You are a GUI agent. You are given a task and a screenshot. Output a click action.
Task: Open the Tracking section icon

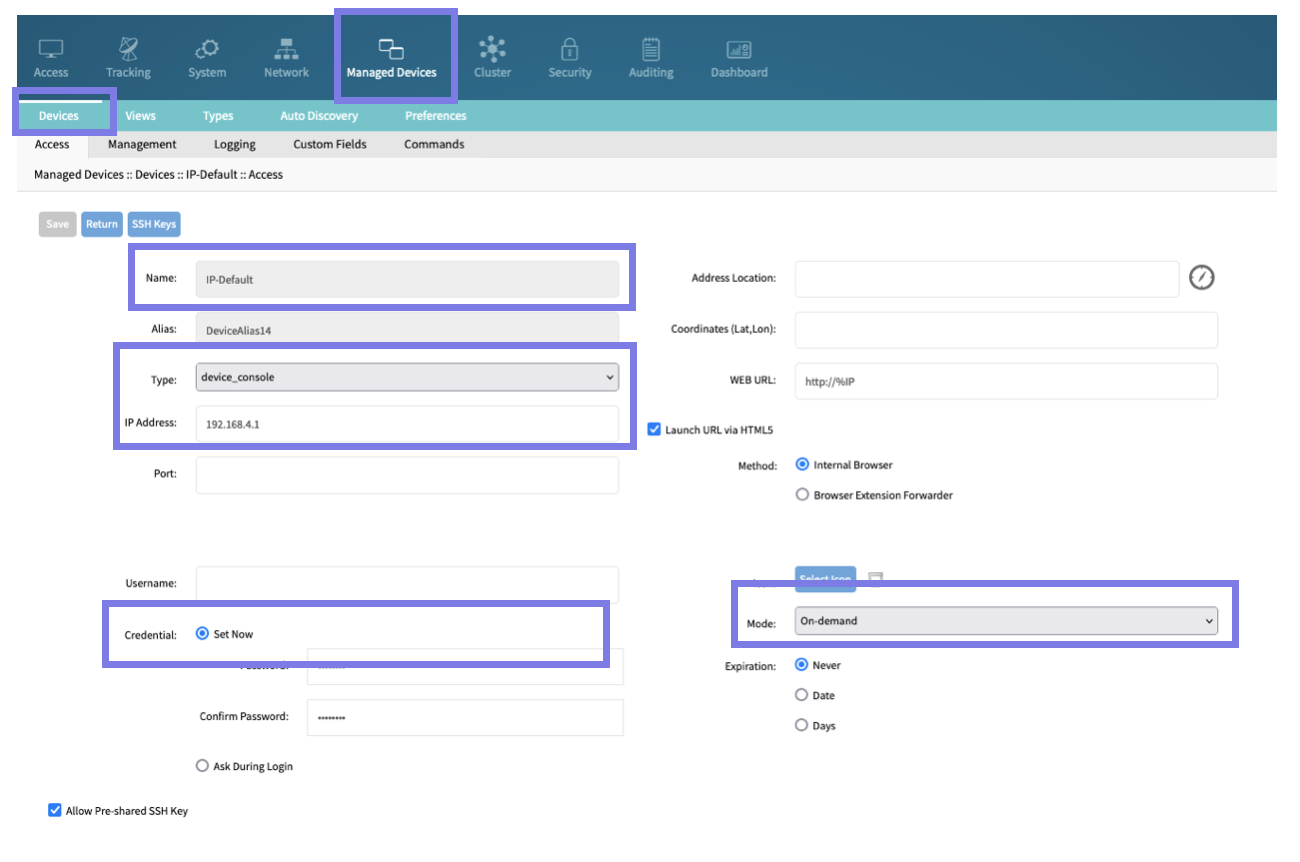[x=128, y=59]
